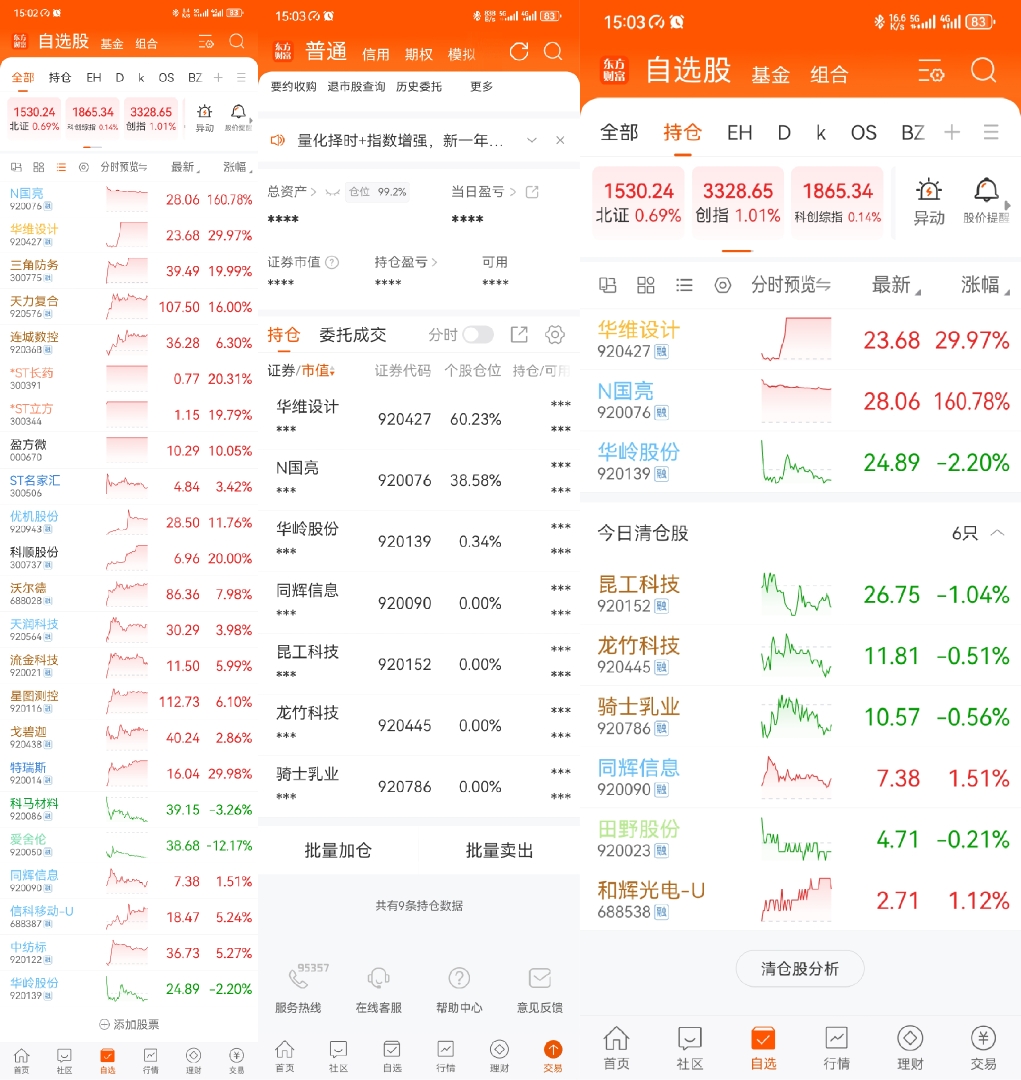
Task: Open 北证 1530.24 index card on the 持仓-tab watchlist
Action: pyautogui.click(x=639, y=202)
